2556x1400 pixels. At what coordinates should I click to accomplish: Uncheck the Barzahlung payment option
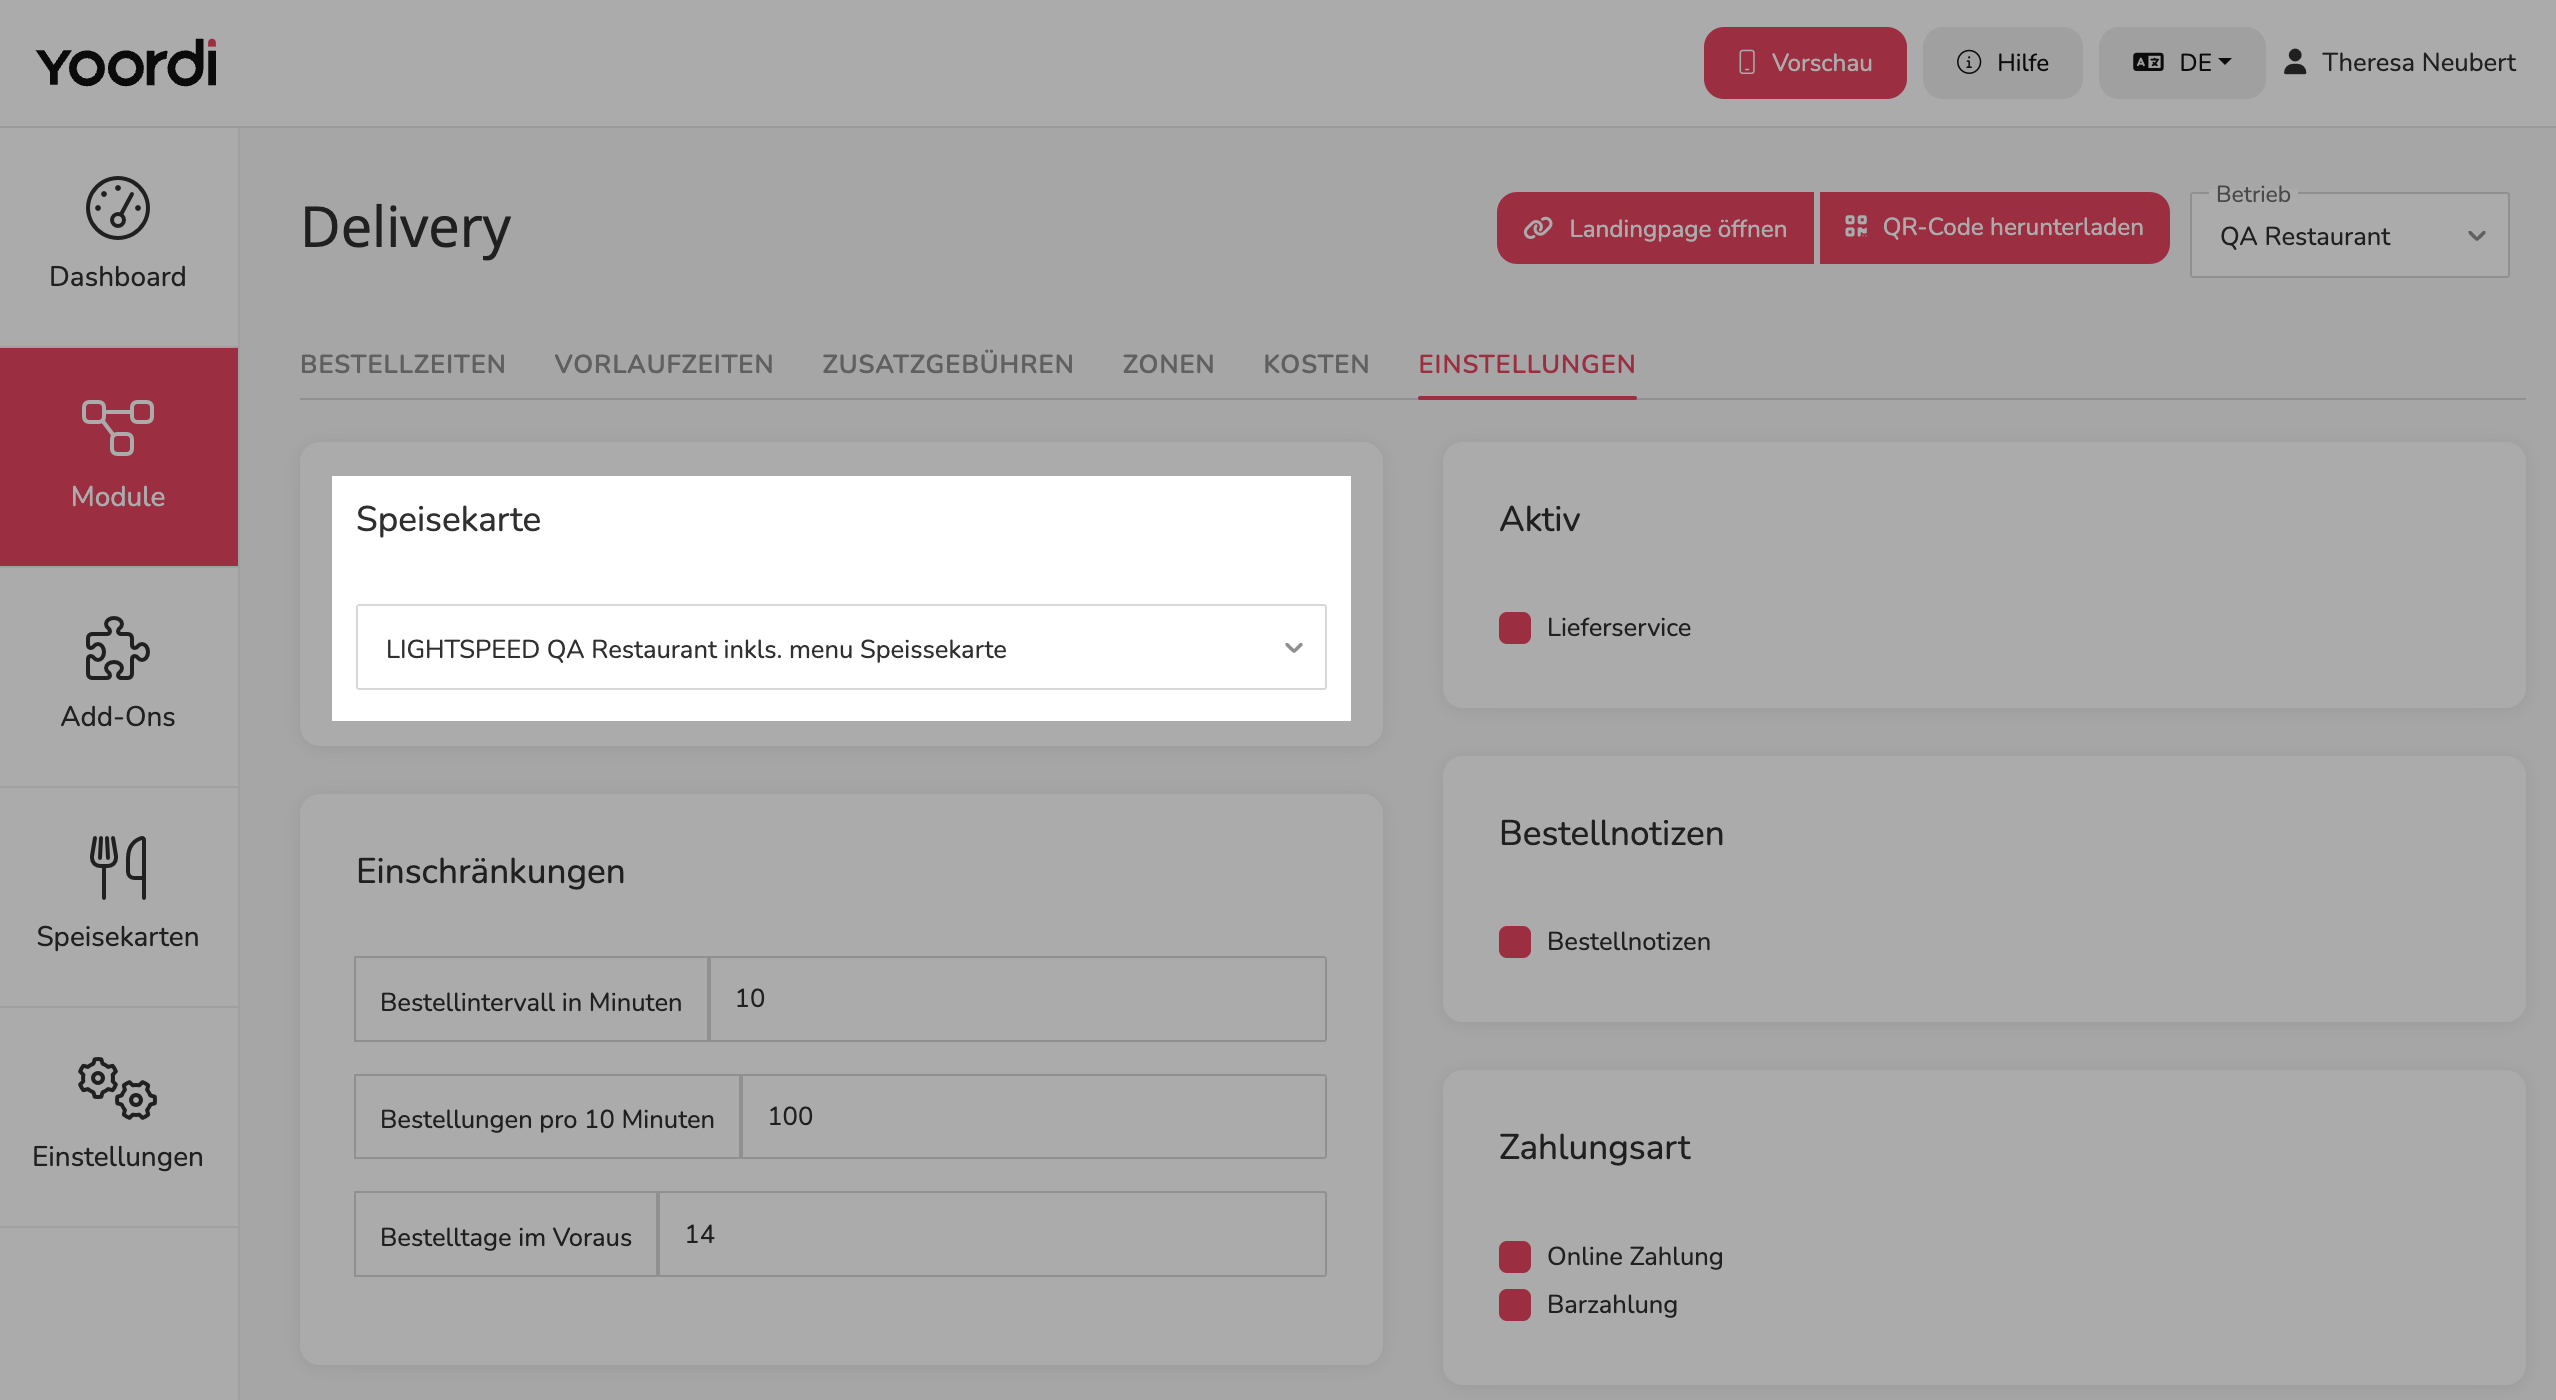coord(1515,1305)
